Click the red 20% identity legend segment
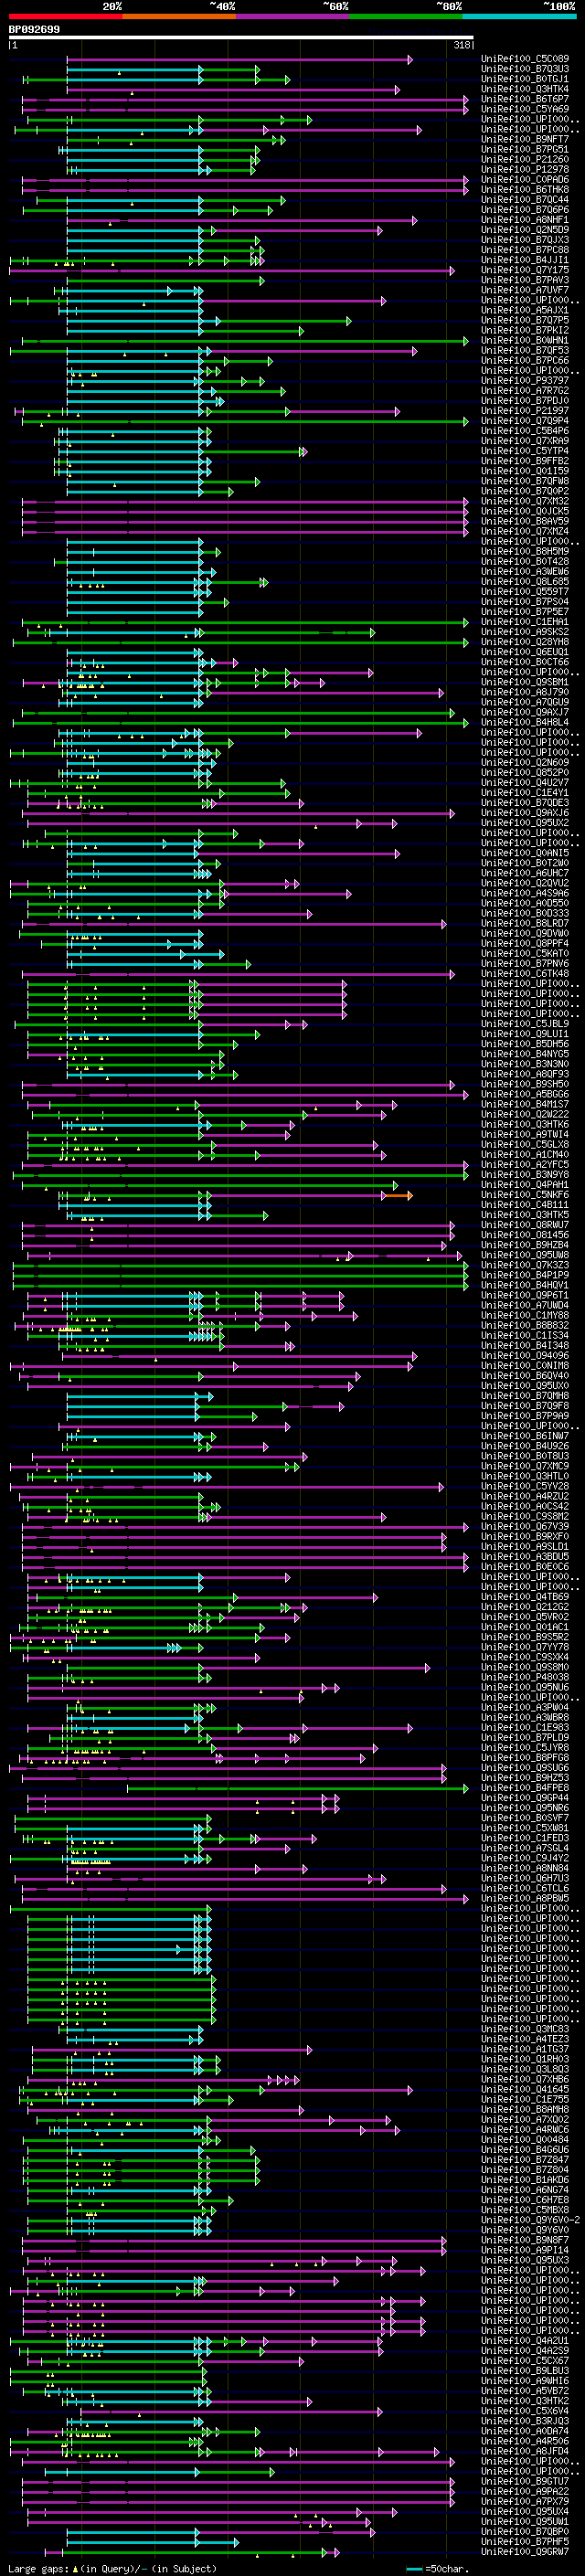Viewport: 585px width, 2576px height. pos(65,16)
